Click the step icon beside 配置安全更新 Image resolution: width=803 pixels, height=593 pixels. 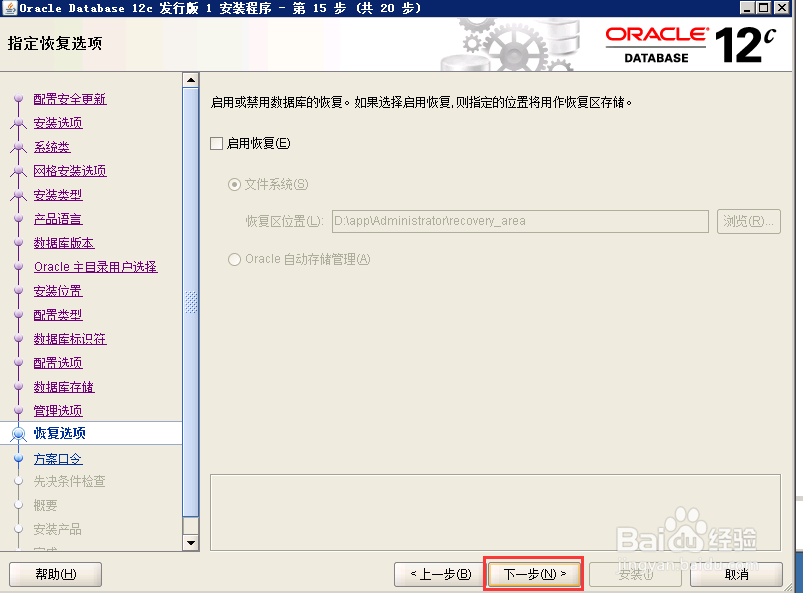click(x=16, y=99)
